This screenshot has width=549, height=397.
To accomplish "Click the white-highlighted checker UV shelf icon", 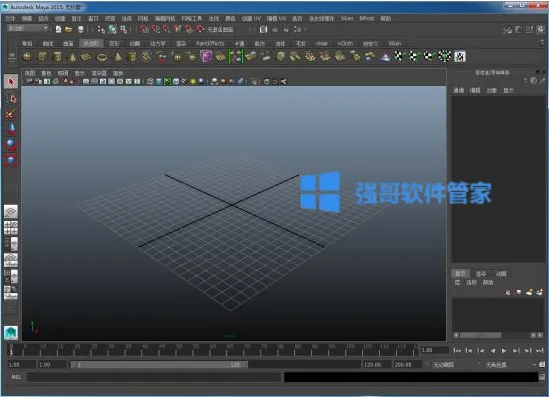I will (x=460, y=56).
